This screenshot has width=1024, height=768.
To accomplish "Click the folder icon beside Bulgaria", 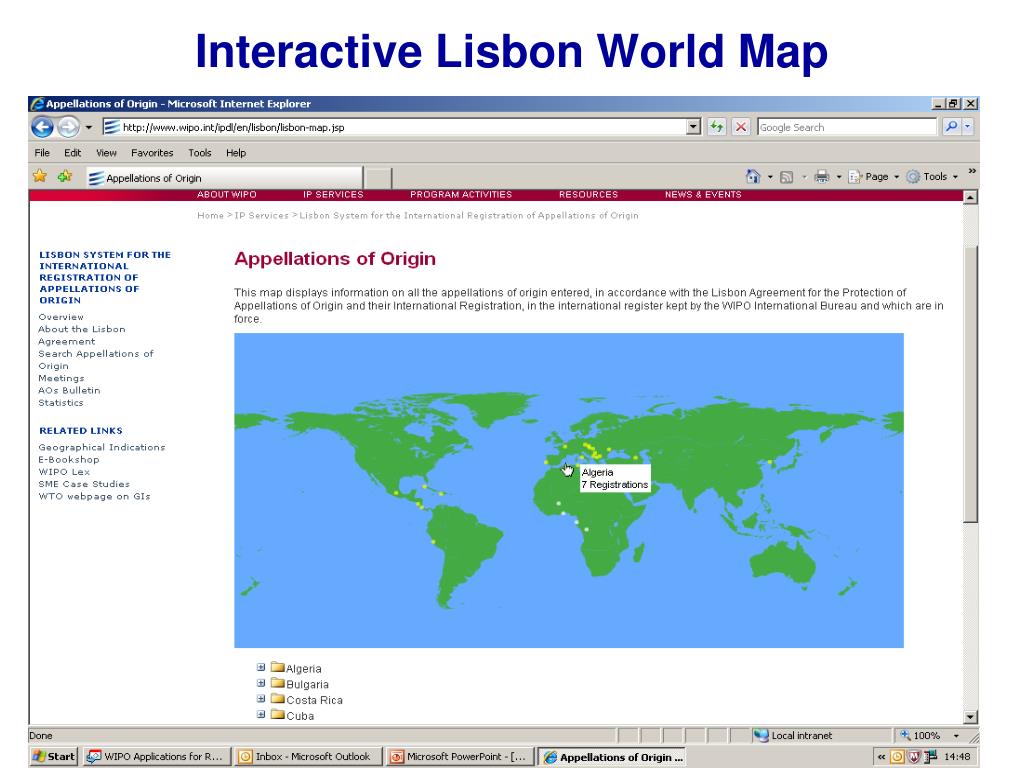I will tap(278, 683).
